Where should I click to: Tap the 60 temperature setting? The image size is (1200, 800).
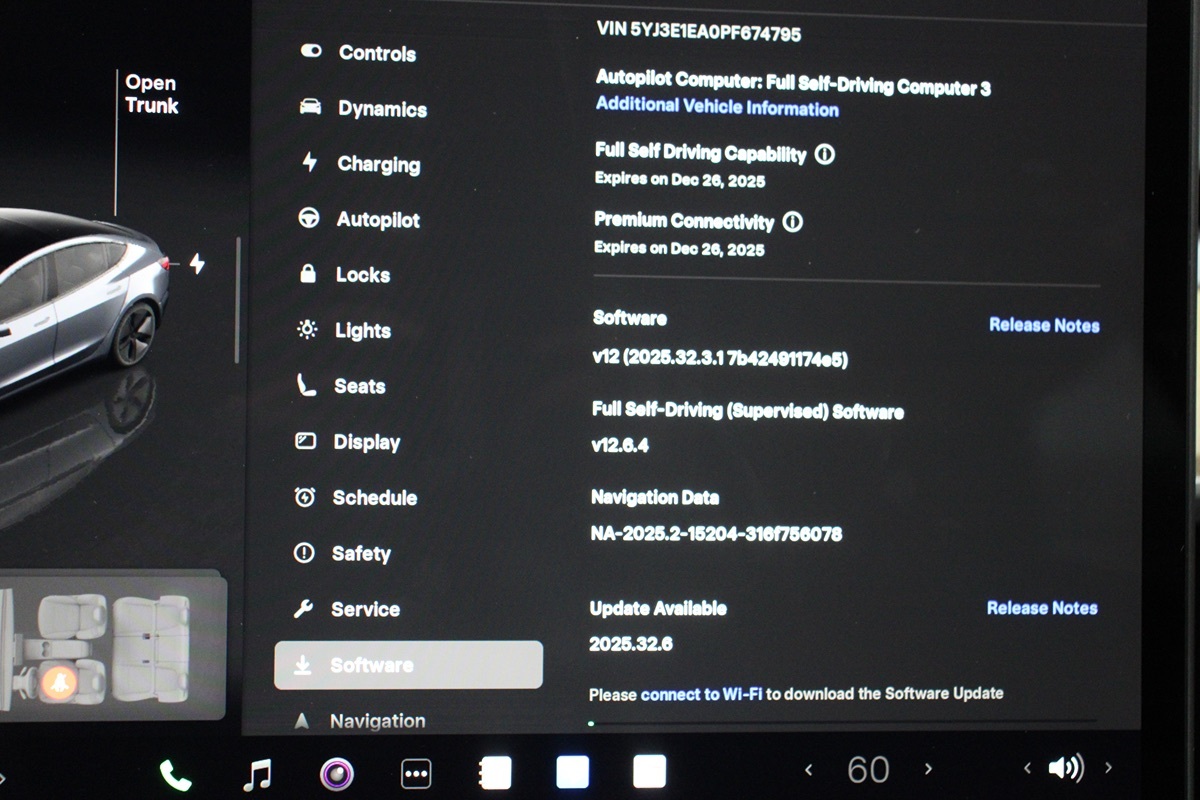click(868, 769)
